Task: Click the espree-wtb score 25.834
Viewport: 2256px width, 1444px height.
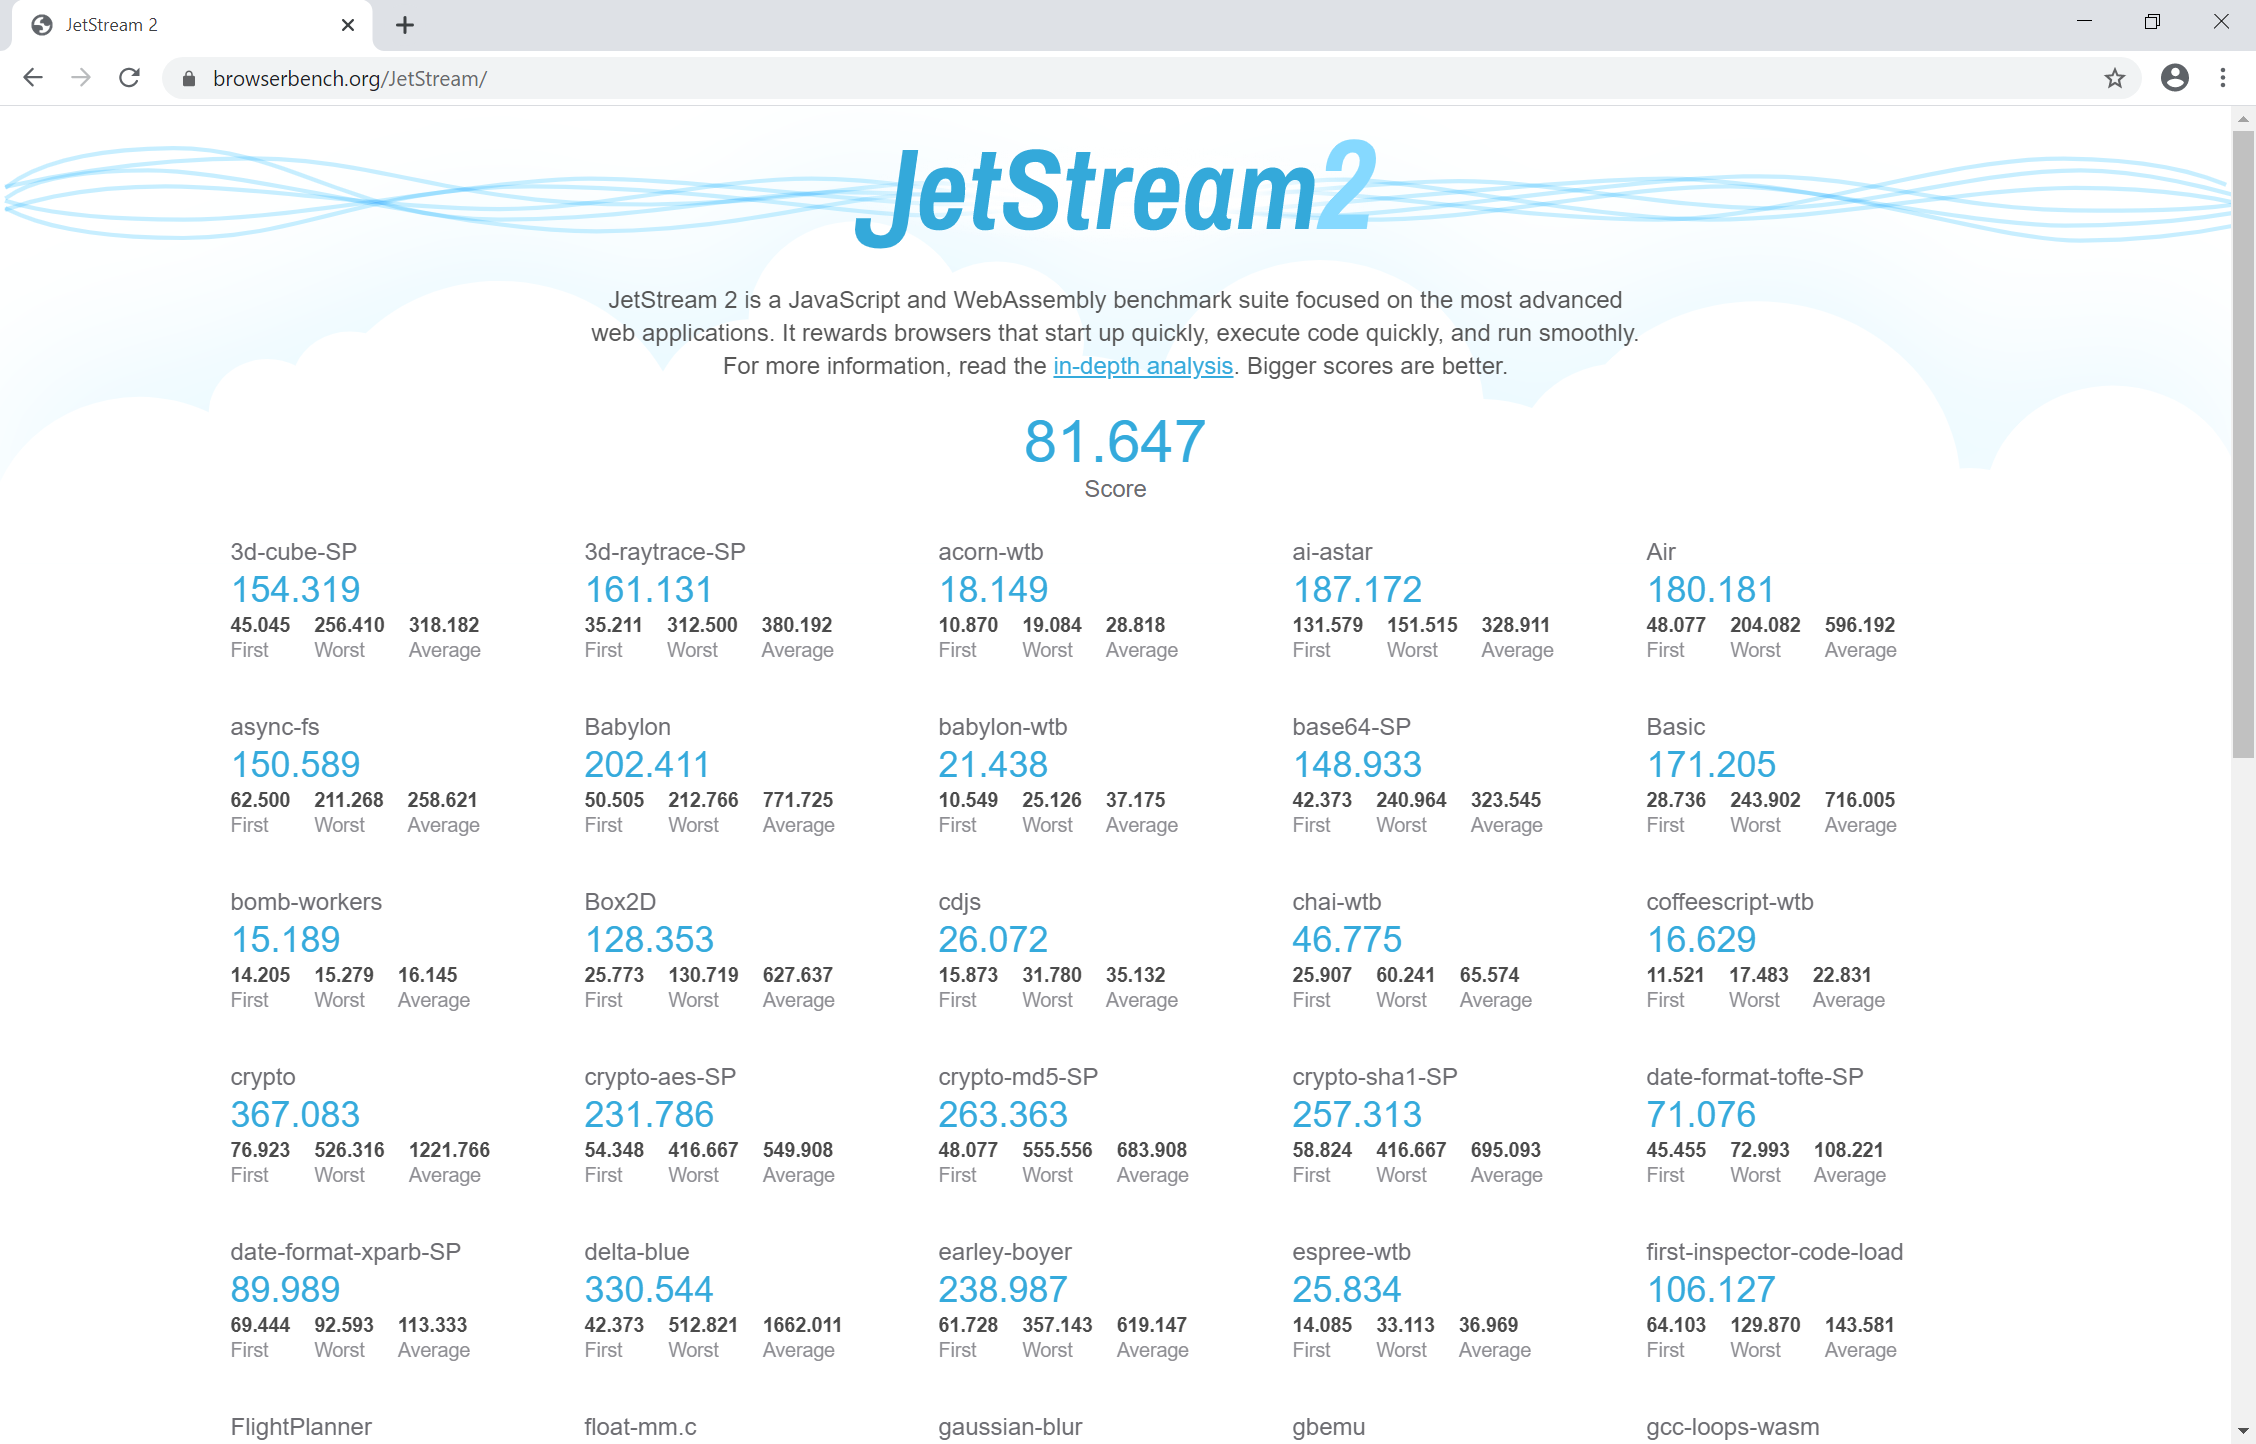Action: click(x=1346, y=1290)
